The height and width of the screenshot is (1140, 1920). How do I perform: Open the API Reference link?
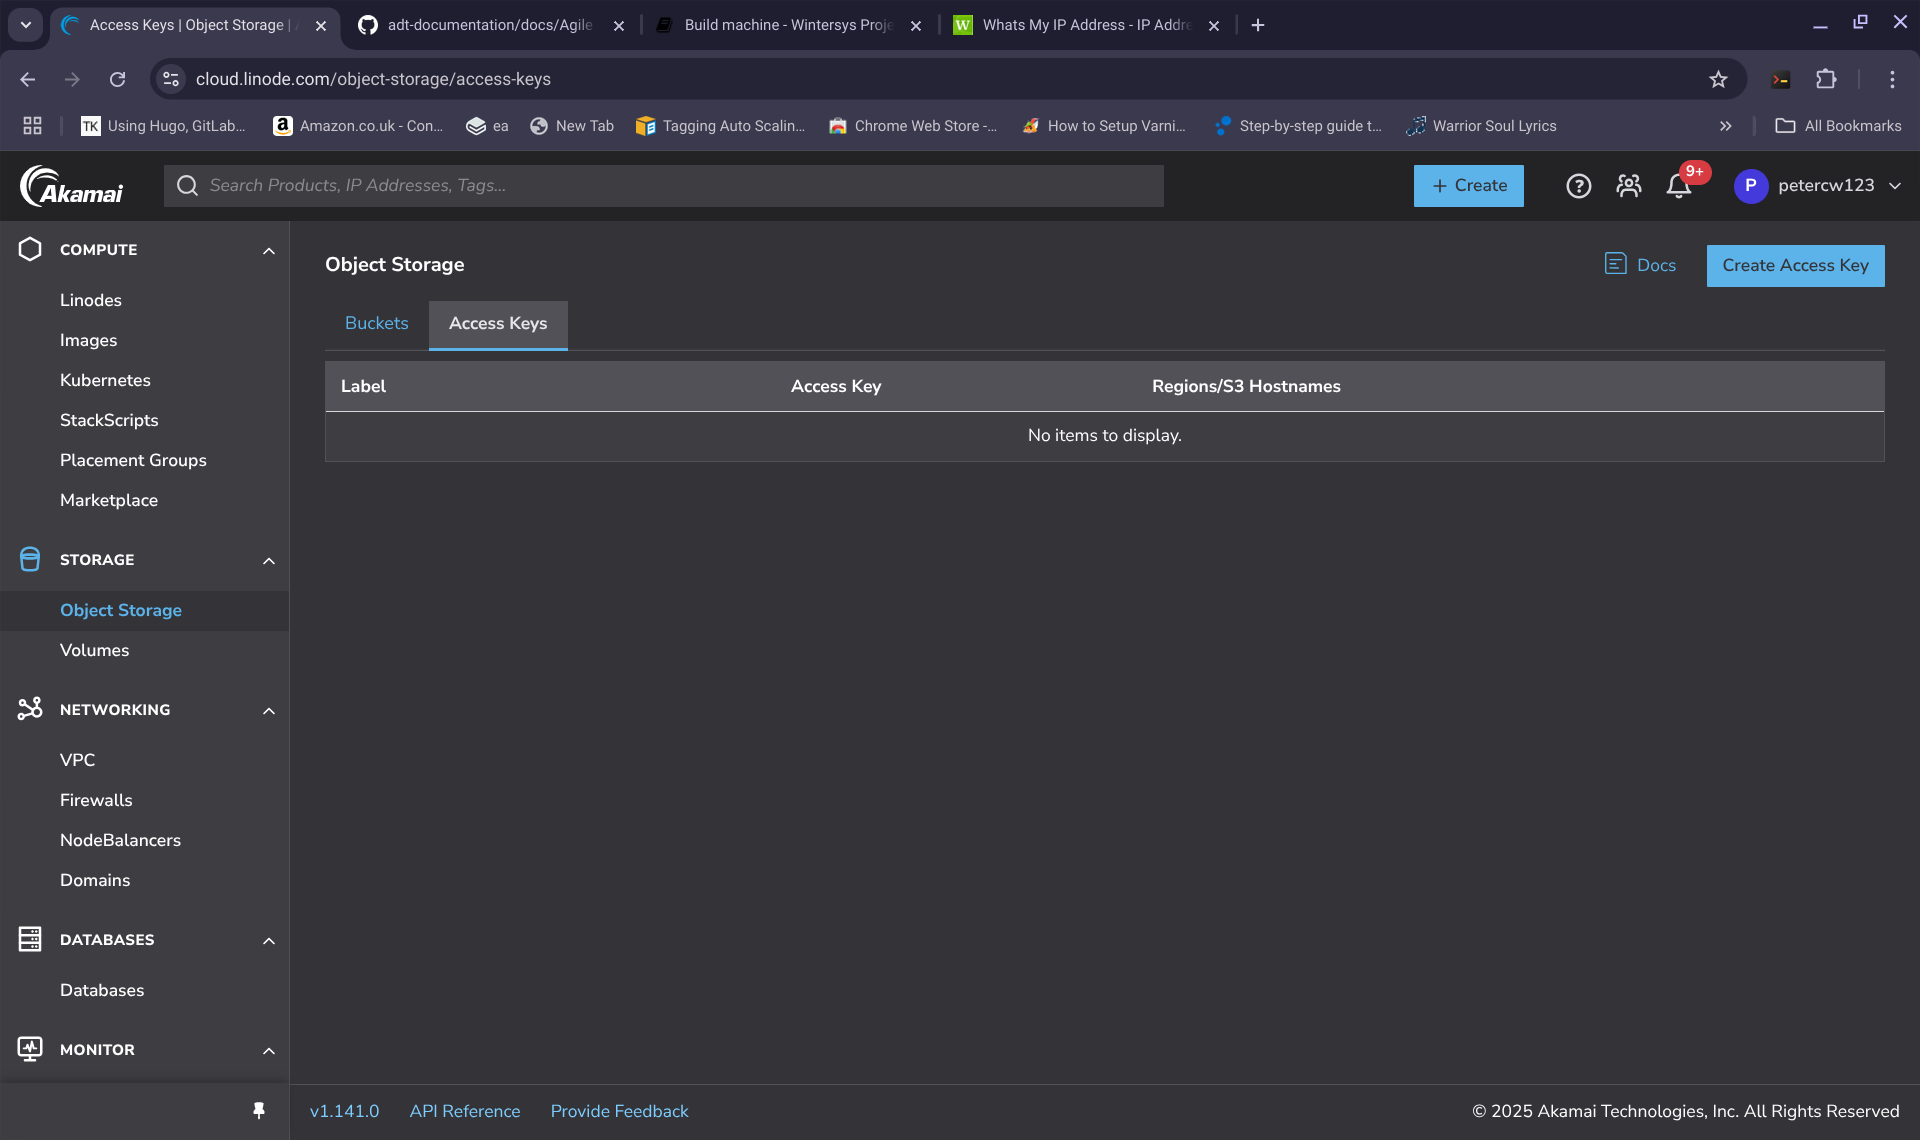464,1111
